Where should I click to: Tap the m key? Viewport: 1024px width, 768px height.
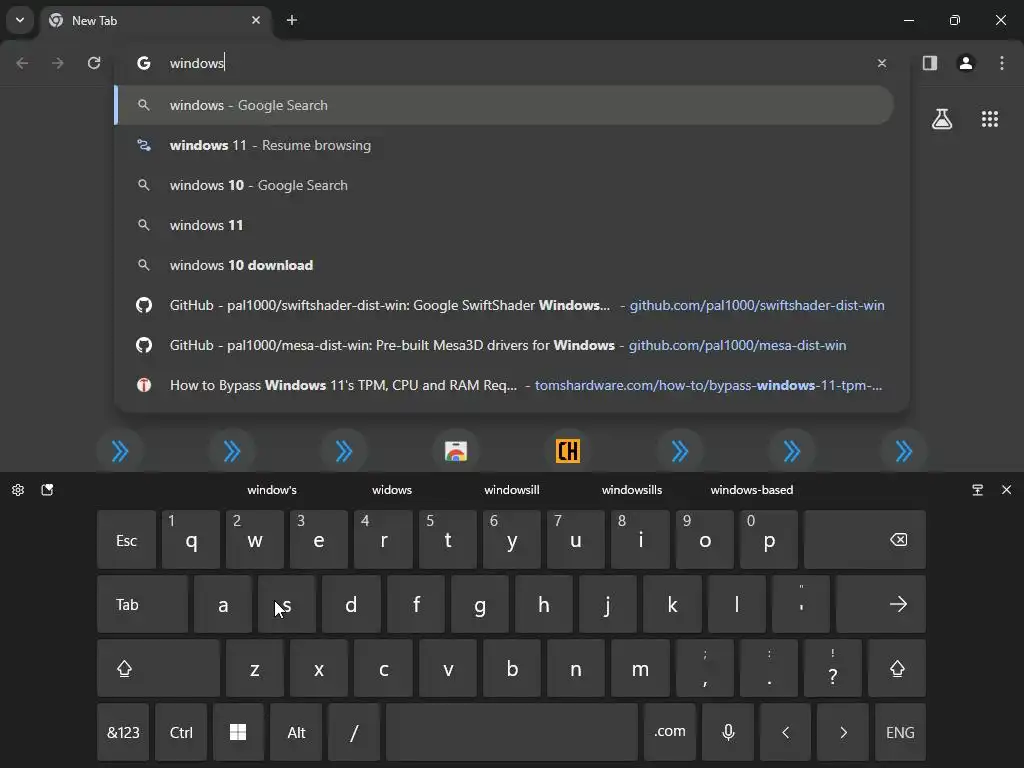click(x=641, y=668)
